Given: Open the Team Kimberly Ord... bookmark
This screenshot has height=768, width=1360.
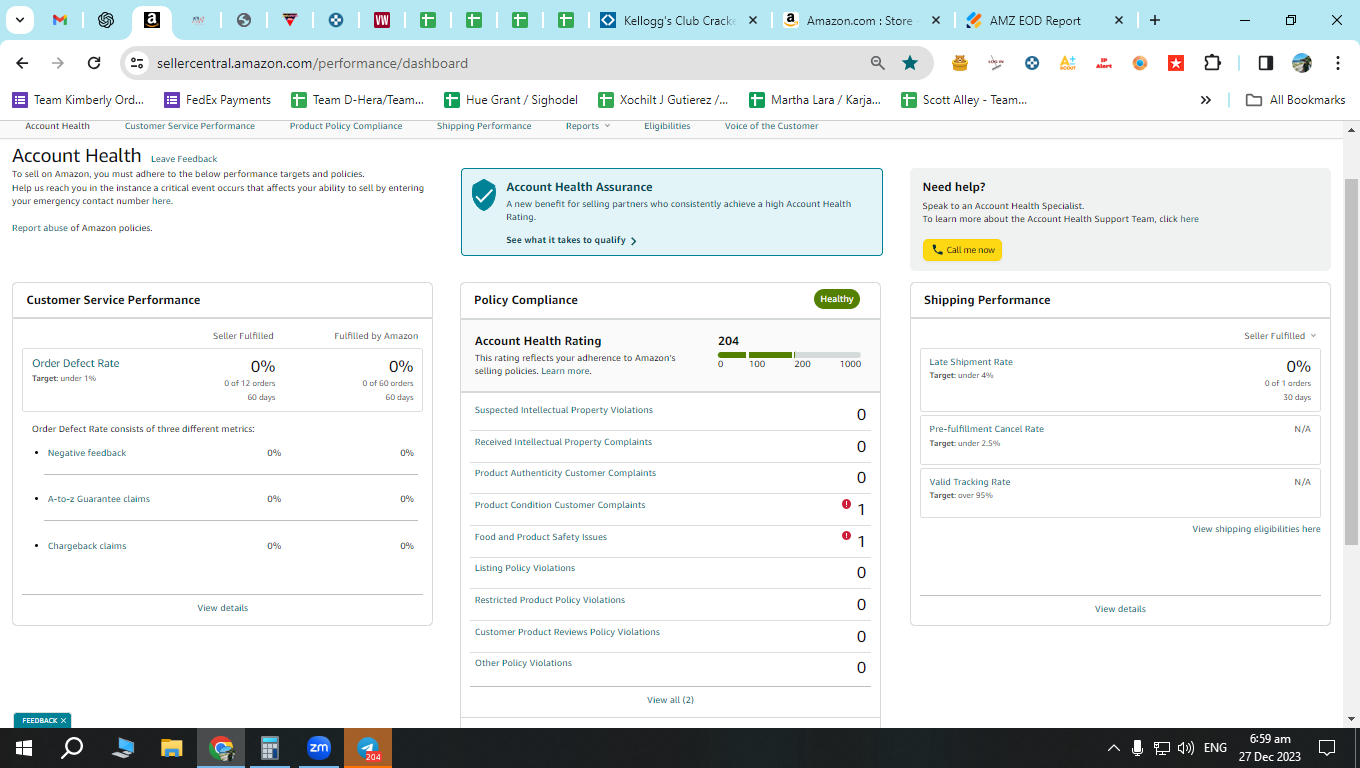Looking at the screenshot, I should coord(78,100).
